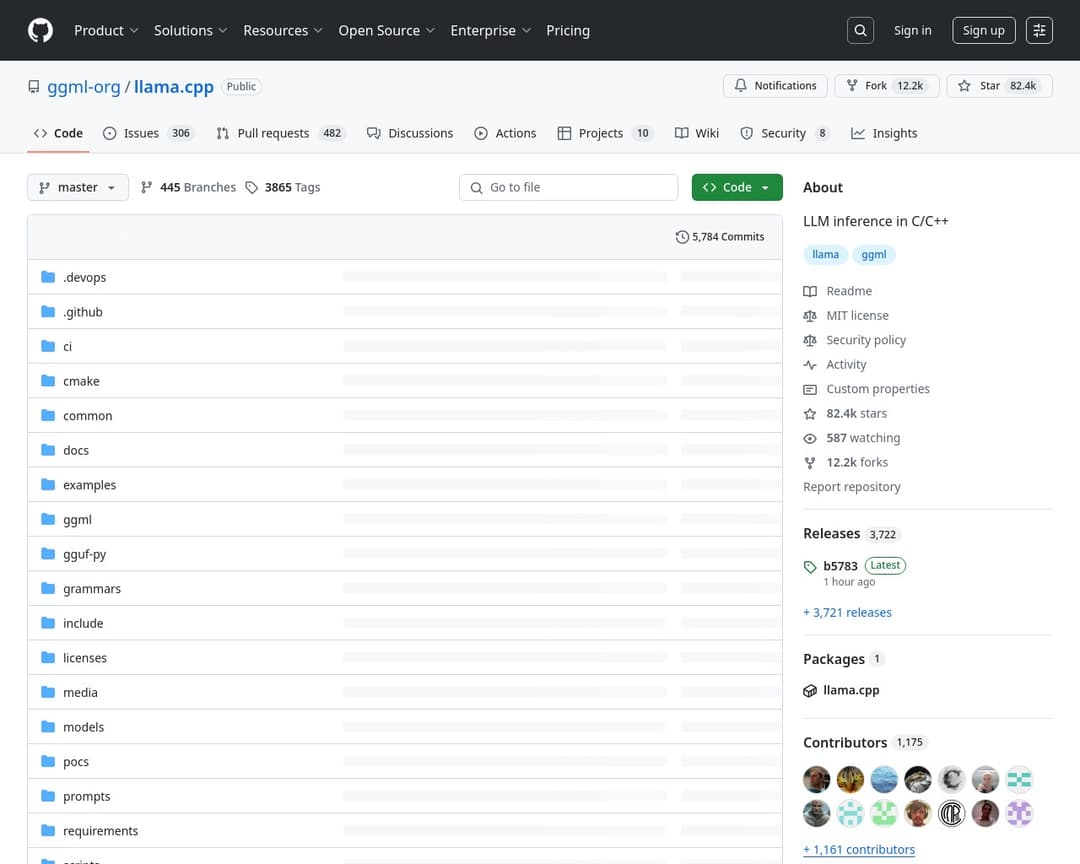Viewport: 1080px width, 864px height.
Task: Open the requirements folder
Action: point(101,831)
